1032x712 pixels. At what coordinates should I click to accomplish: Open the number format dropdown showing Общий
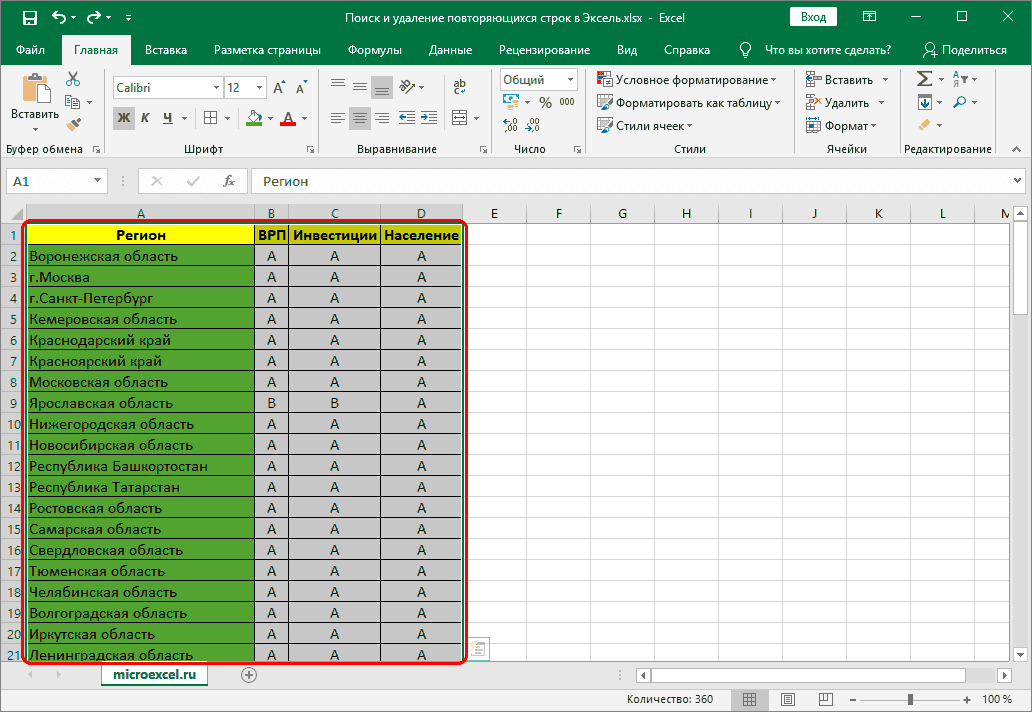(572, 79)
